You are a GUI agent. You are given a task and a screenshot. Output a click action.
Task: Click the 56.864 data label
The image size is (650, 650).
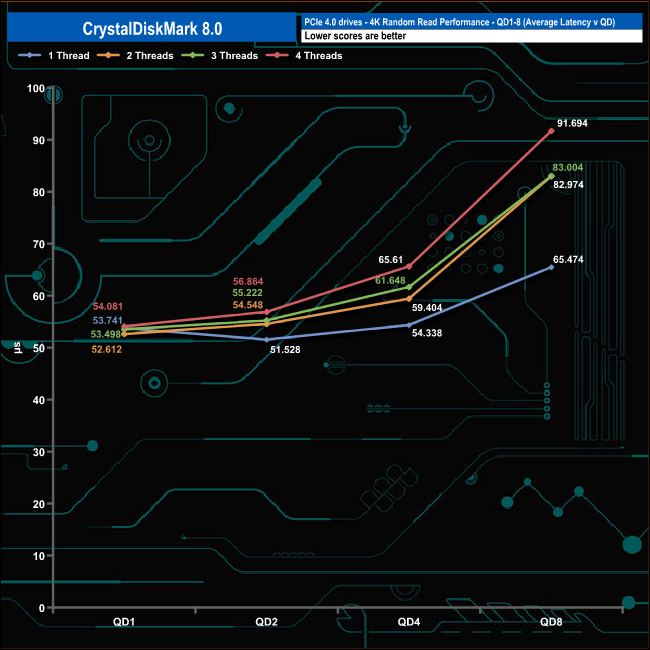(x=248, y=281)
